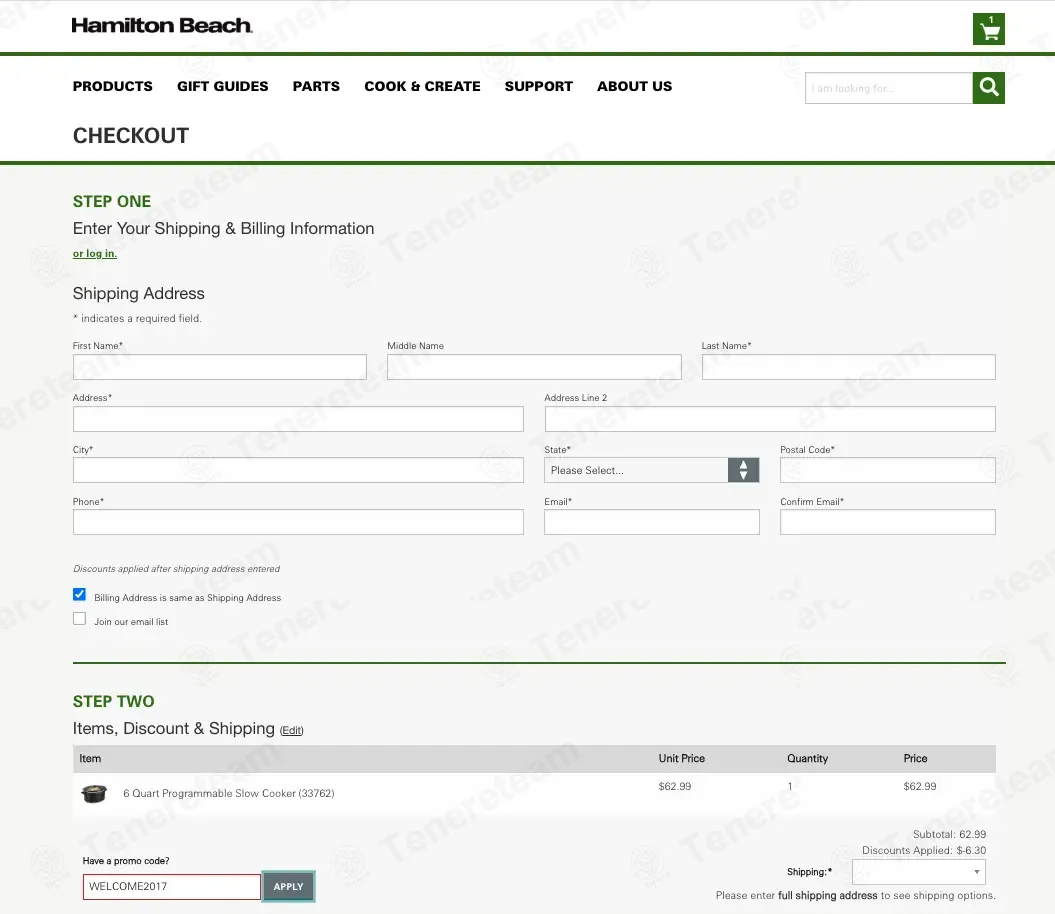
Task: Open the PRODUCTS menu
Action: 112,86
